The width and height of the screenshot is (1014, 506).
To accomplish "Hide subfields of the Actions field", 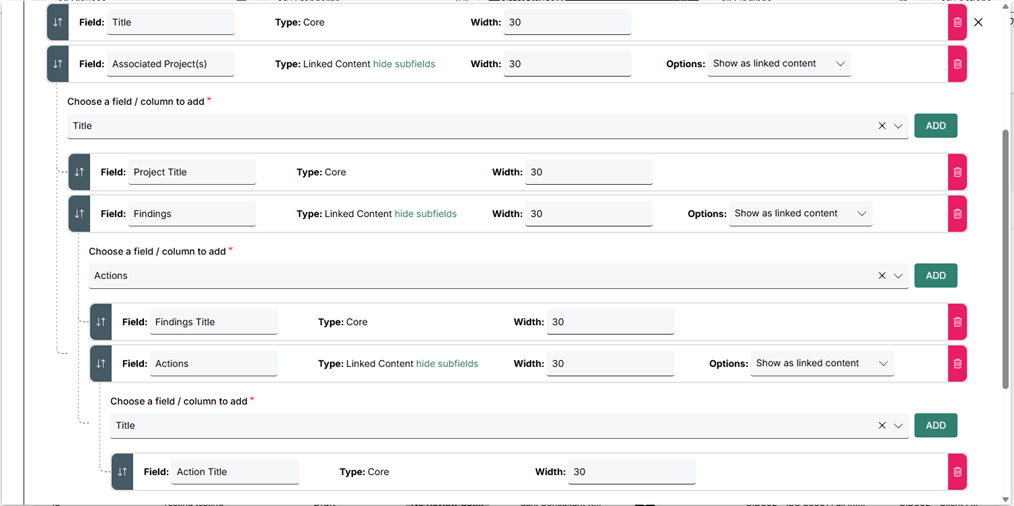I will tap(447, 364).
